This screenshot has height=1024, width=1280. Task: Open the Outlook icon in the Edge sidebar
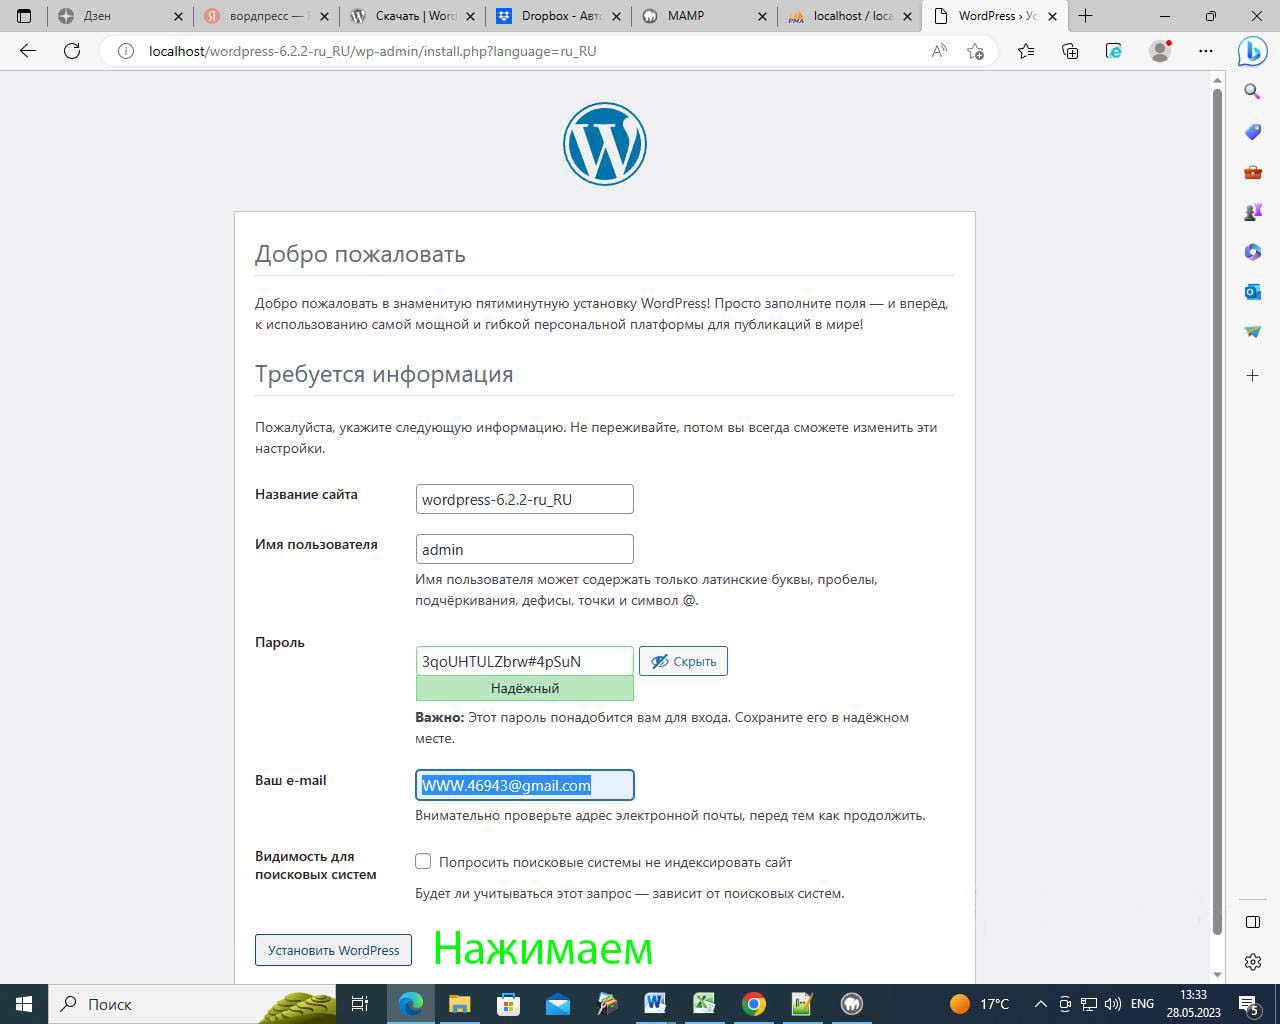tap(1252, 291)
